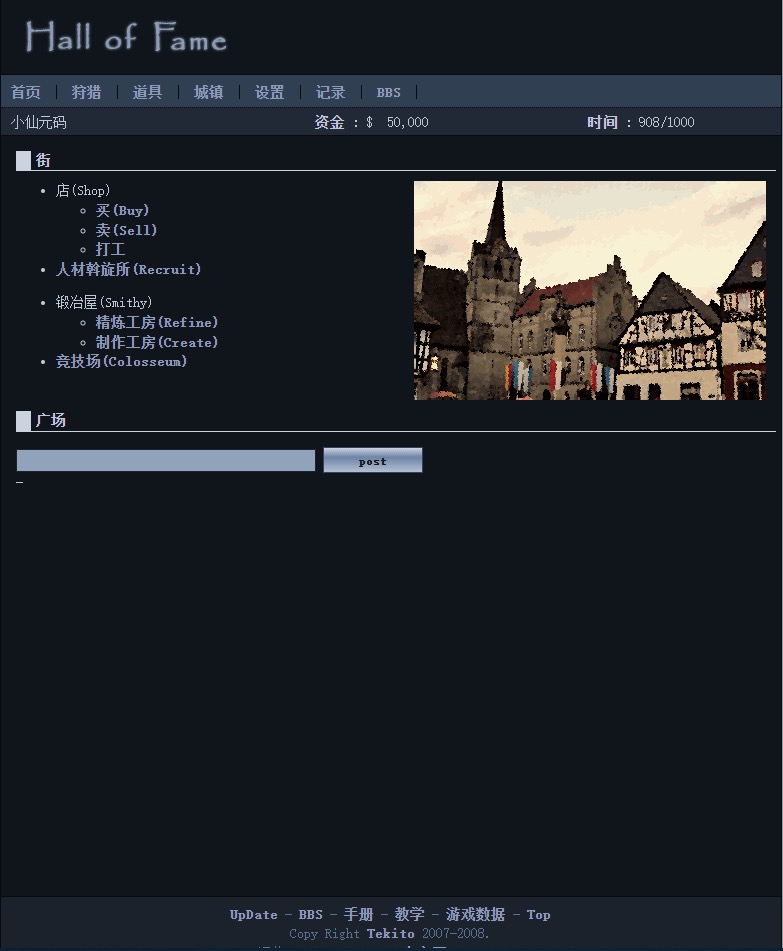The height and width of the screenshot is (951, 783).
Task: Focus the 广场 message input field
Action: tap(166, 460)
